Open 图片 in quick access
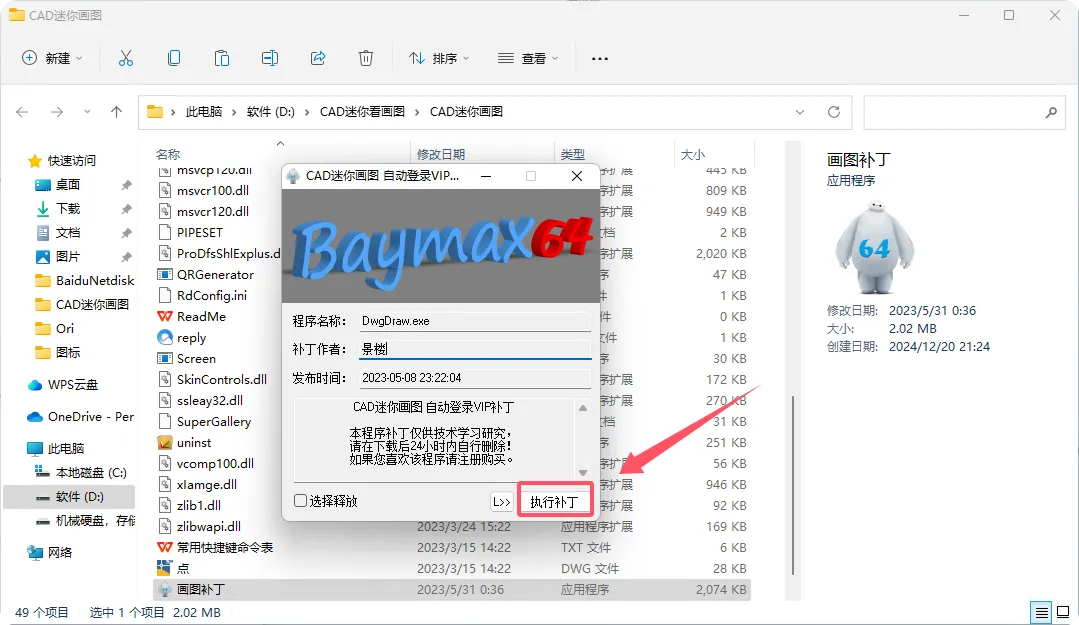The width and height of the screenshot is (1079, 625). 67,257
